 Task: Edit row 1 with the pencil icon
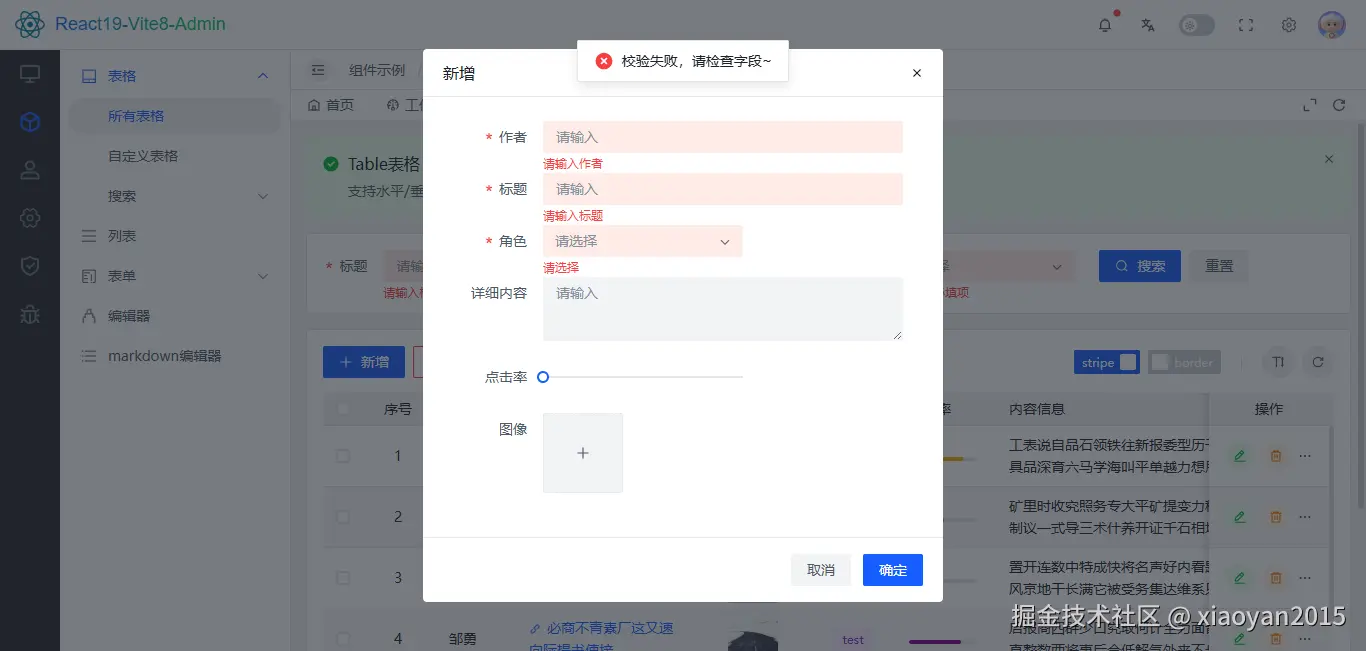tap(1240, 456)
